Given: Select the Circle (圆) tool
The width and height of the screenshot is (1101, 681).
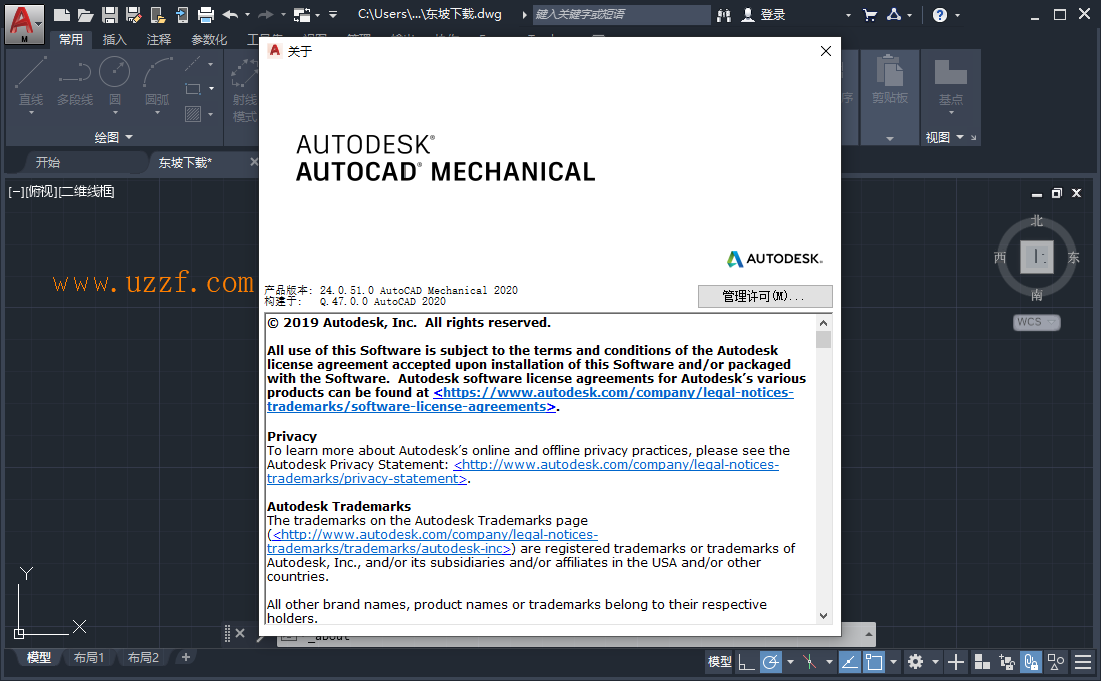Looking at the screenshot, I should coord(114,81).
